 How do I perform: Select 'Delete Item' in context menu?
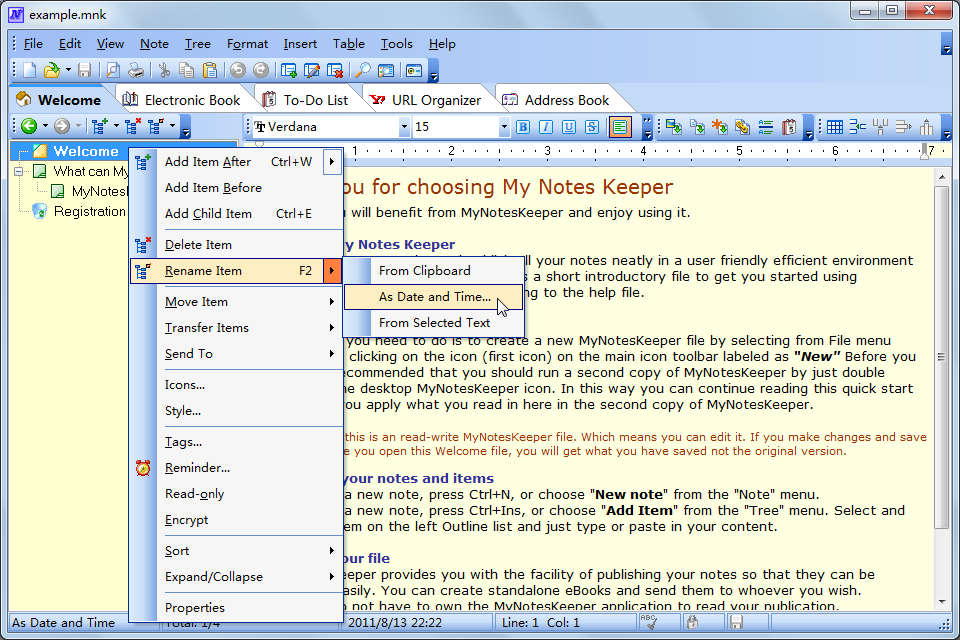pos(198,245)
